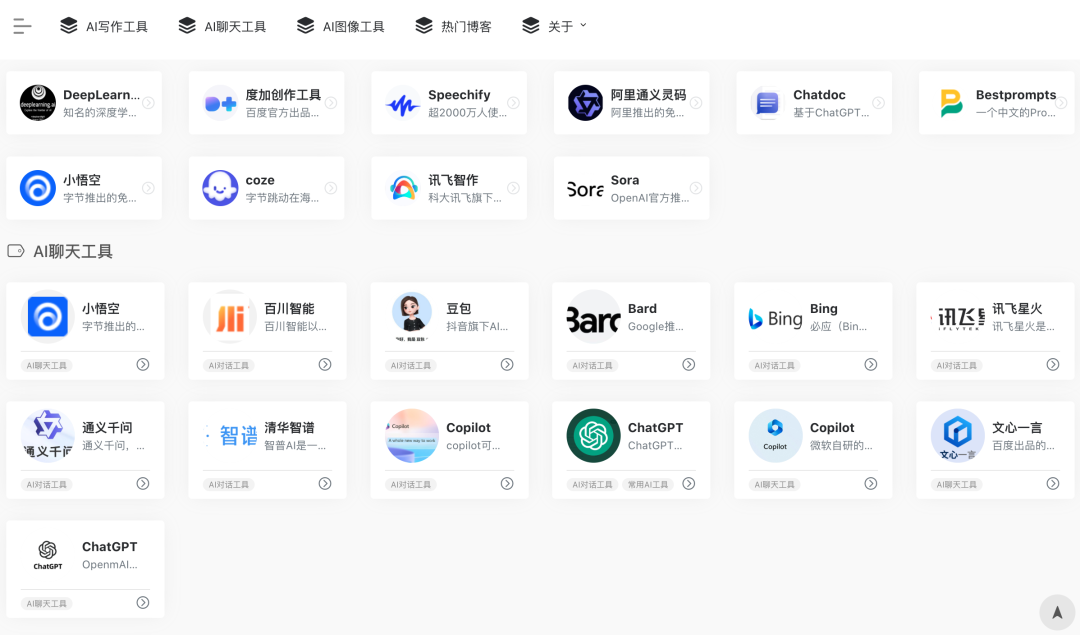Click the 清华智谱 card title
This screenshot has height=635, width=1080.
click(x=289, y=428)
